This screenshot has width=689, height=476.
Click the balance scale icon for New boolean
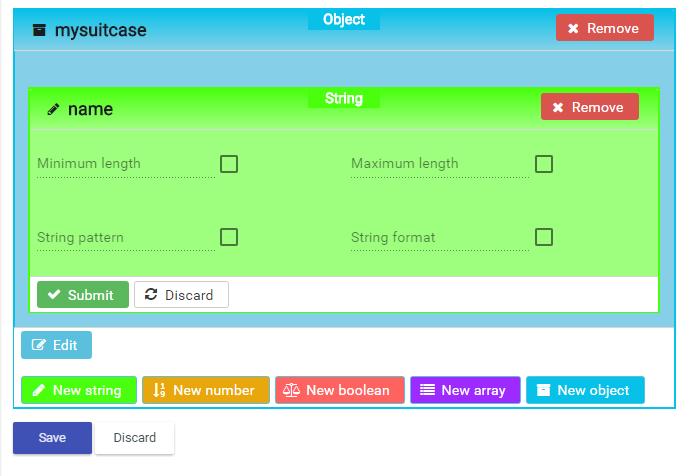coord(291,390)
